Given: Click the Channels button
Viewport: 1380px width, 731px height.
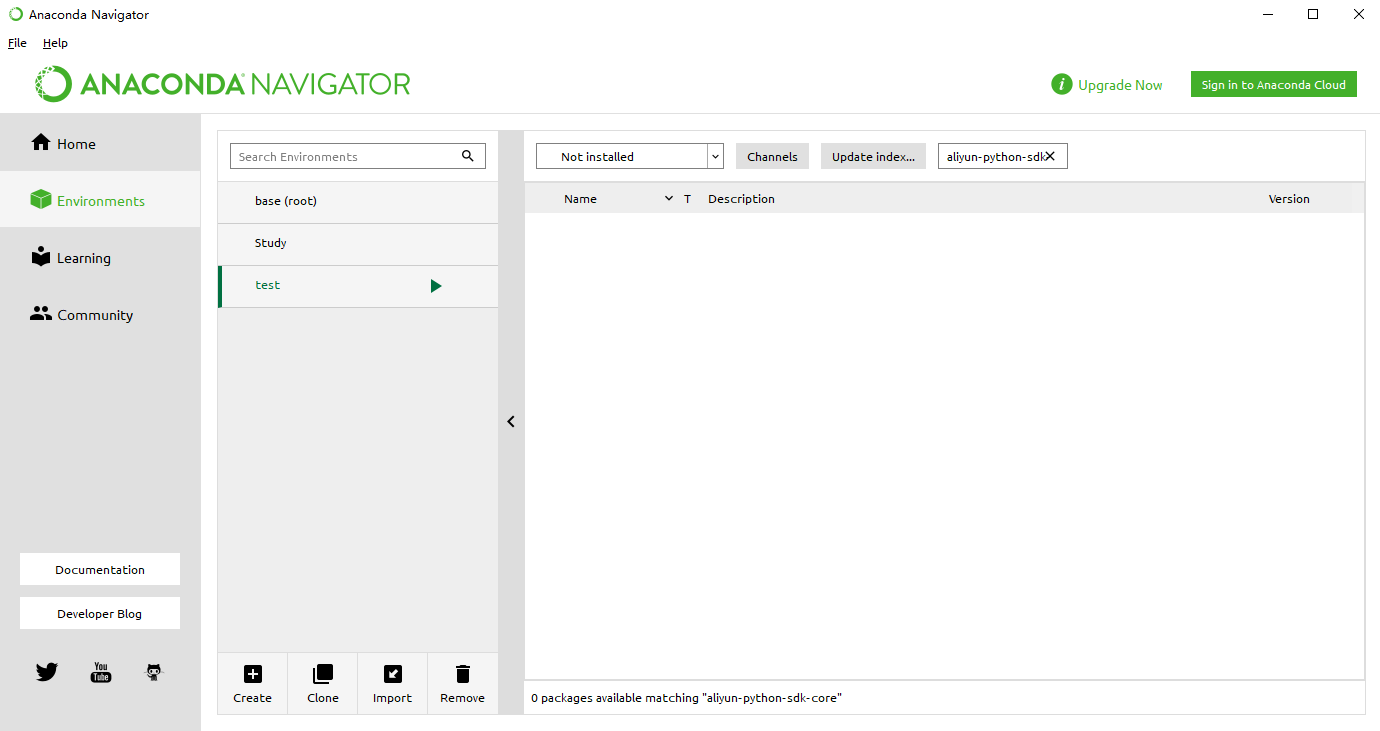Looking at the screenshot, I should point(772,156).
